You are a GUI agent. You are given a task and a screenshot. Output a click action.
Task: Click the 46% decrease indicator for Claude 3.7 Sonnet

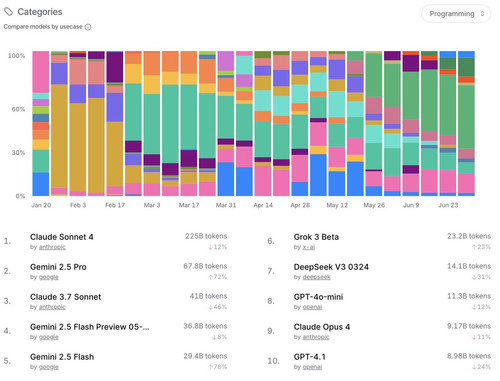click(x=218, y=307)
